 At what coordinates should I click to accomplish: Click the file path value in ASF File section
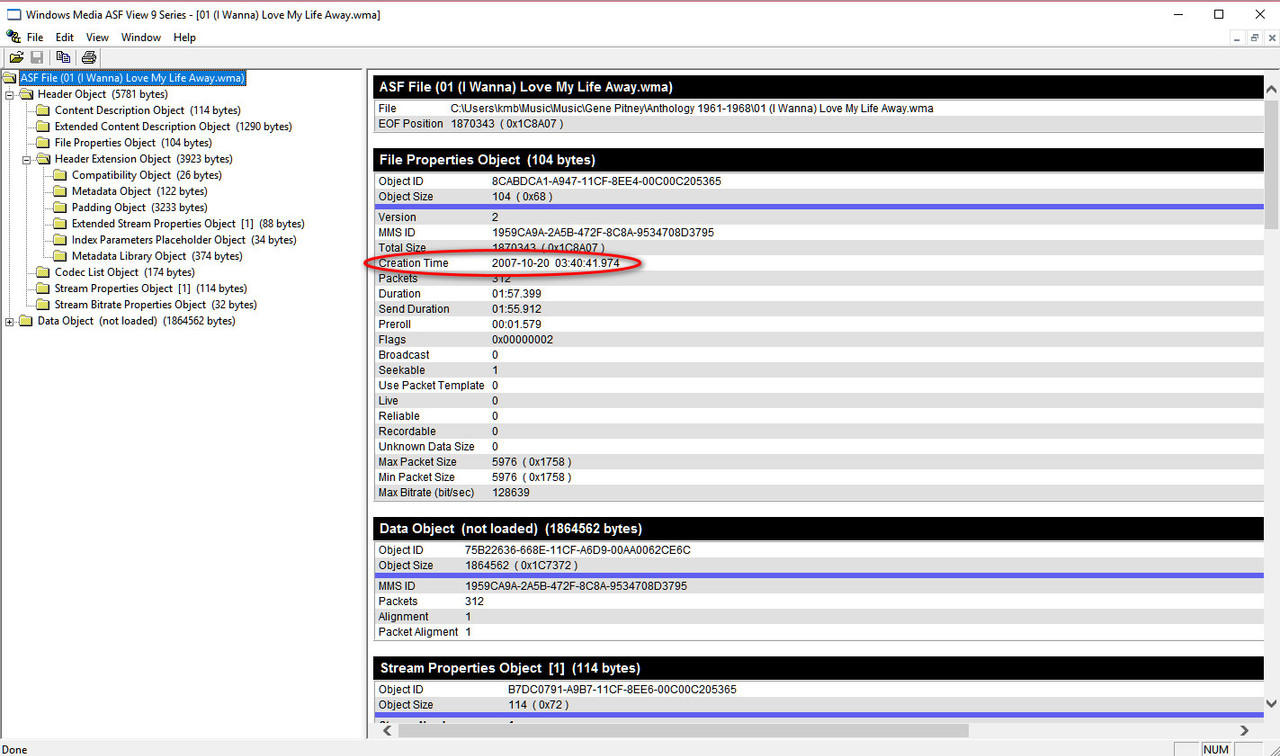coord(692,108)
